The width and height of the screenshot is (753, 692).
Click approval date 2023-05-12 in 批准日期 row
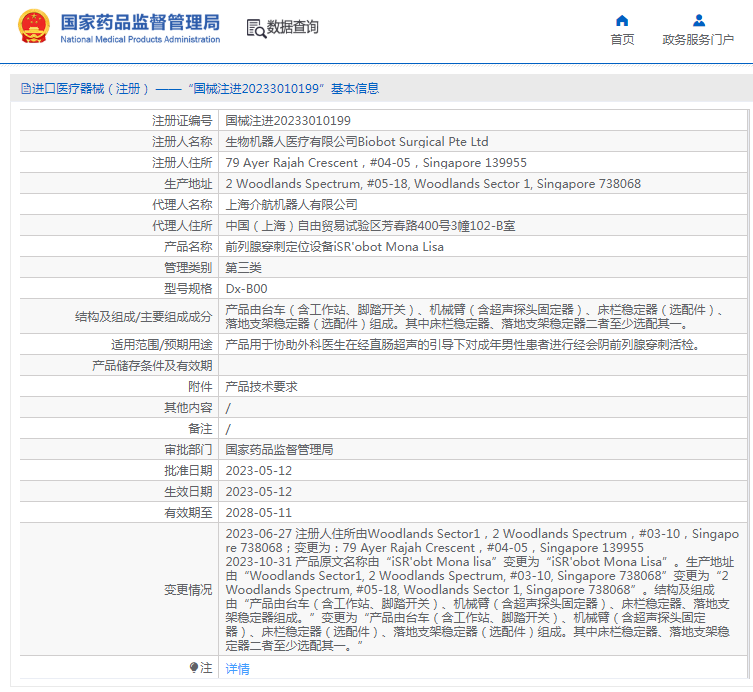click(x=259, y=471)
